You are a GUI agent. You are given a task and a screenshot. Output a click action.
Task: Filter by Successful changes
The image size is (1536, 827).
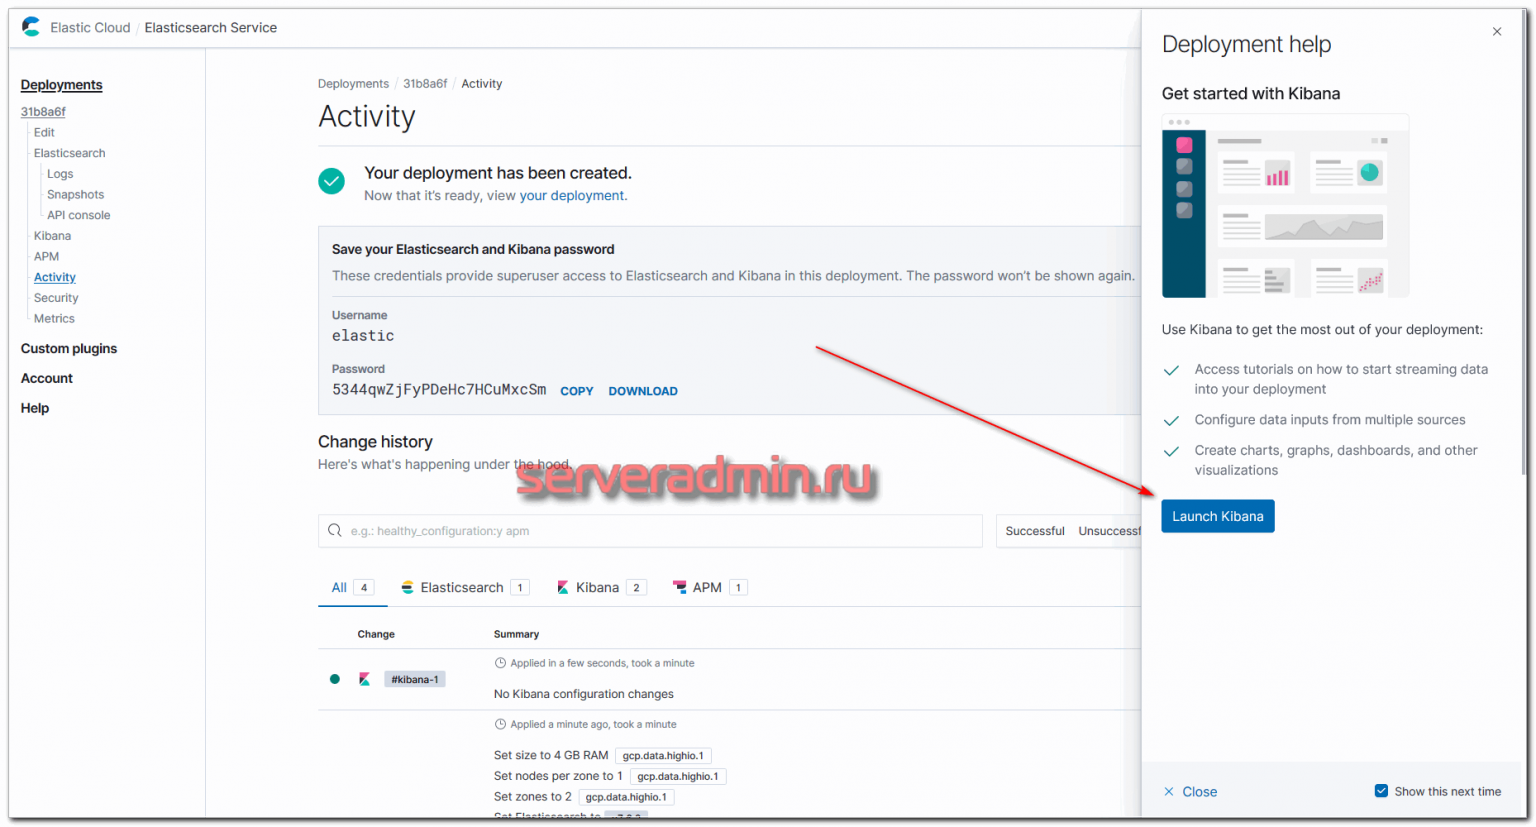(1035, 531)
